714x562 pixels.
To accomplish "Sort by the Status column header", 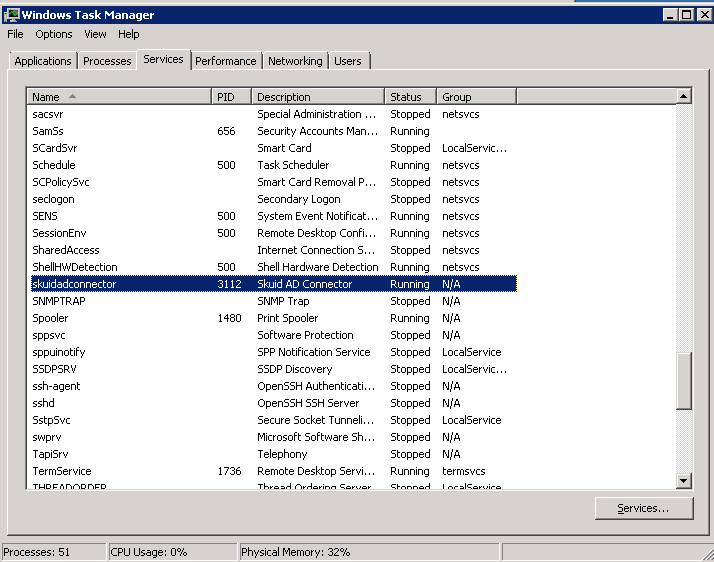I will click(x=411, y=97).
